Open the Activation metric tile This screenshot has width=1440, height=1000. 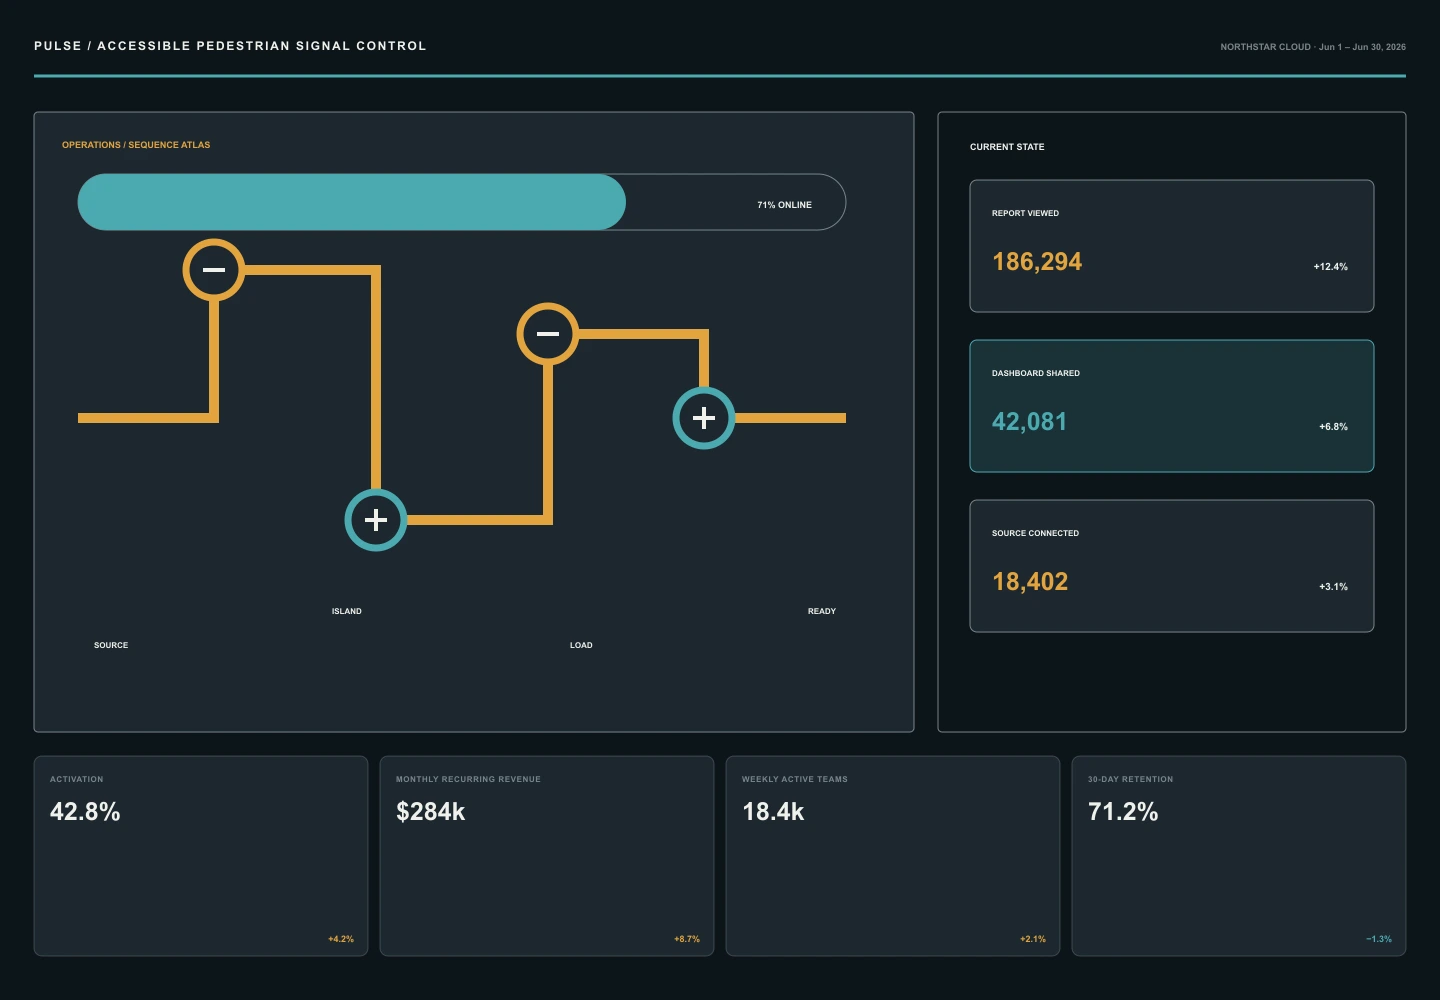click(x=201, y=856)
